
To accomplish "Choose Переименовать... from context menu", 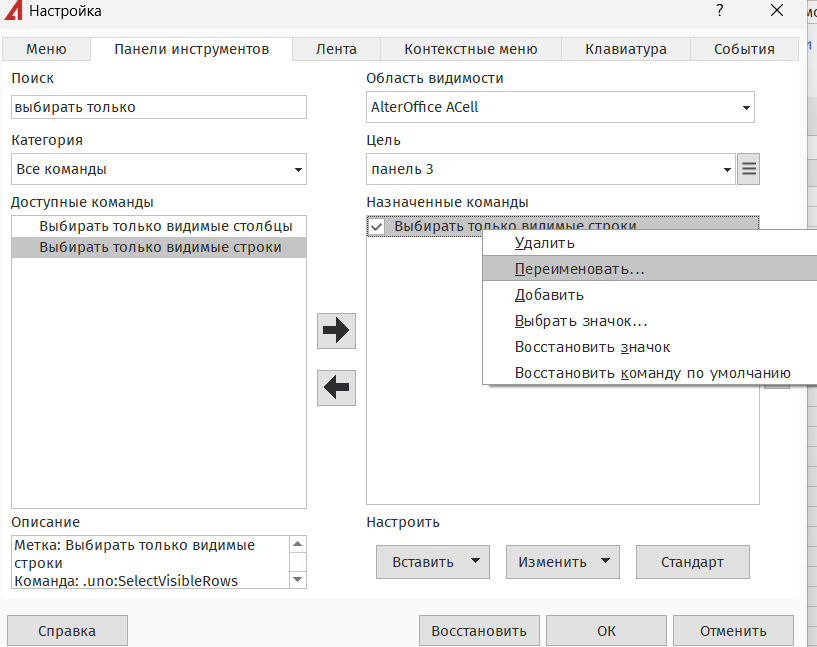I will (579, 269).
